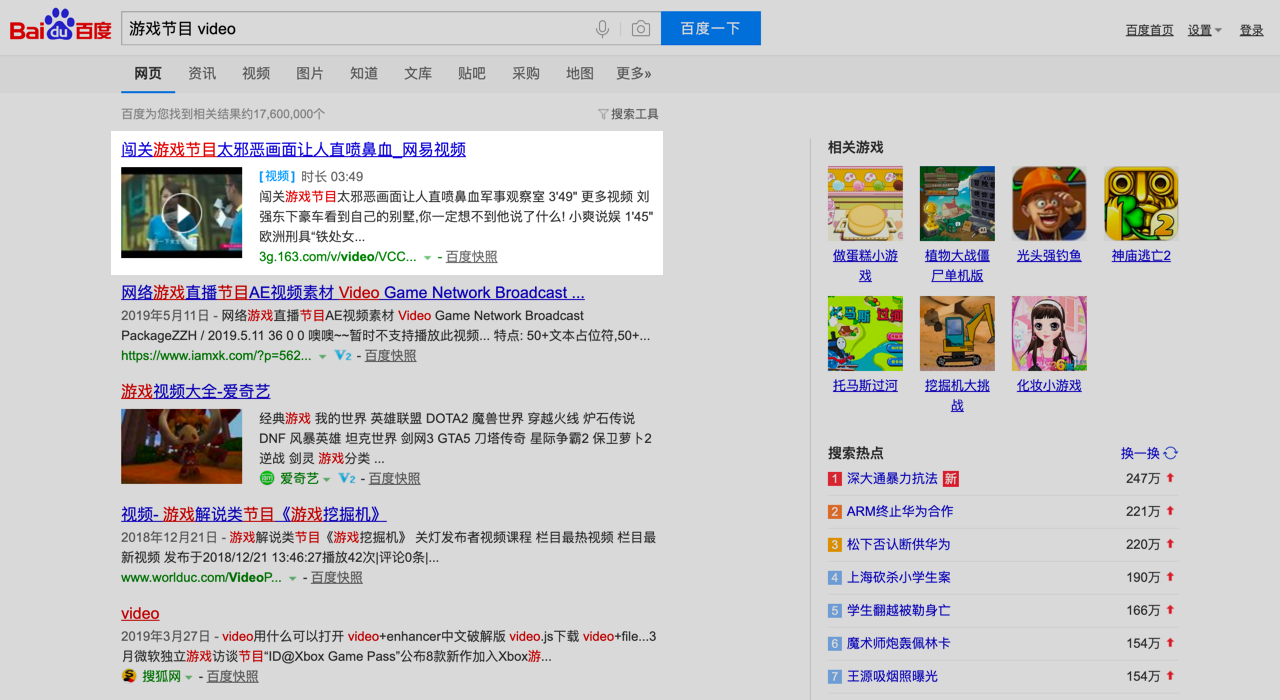This screenshot has height=700, width=1280.
Task: Click the 神庙逃亡2 text link
Action: 1141,256
